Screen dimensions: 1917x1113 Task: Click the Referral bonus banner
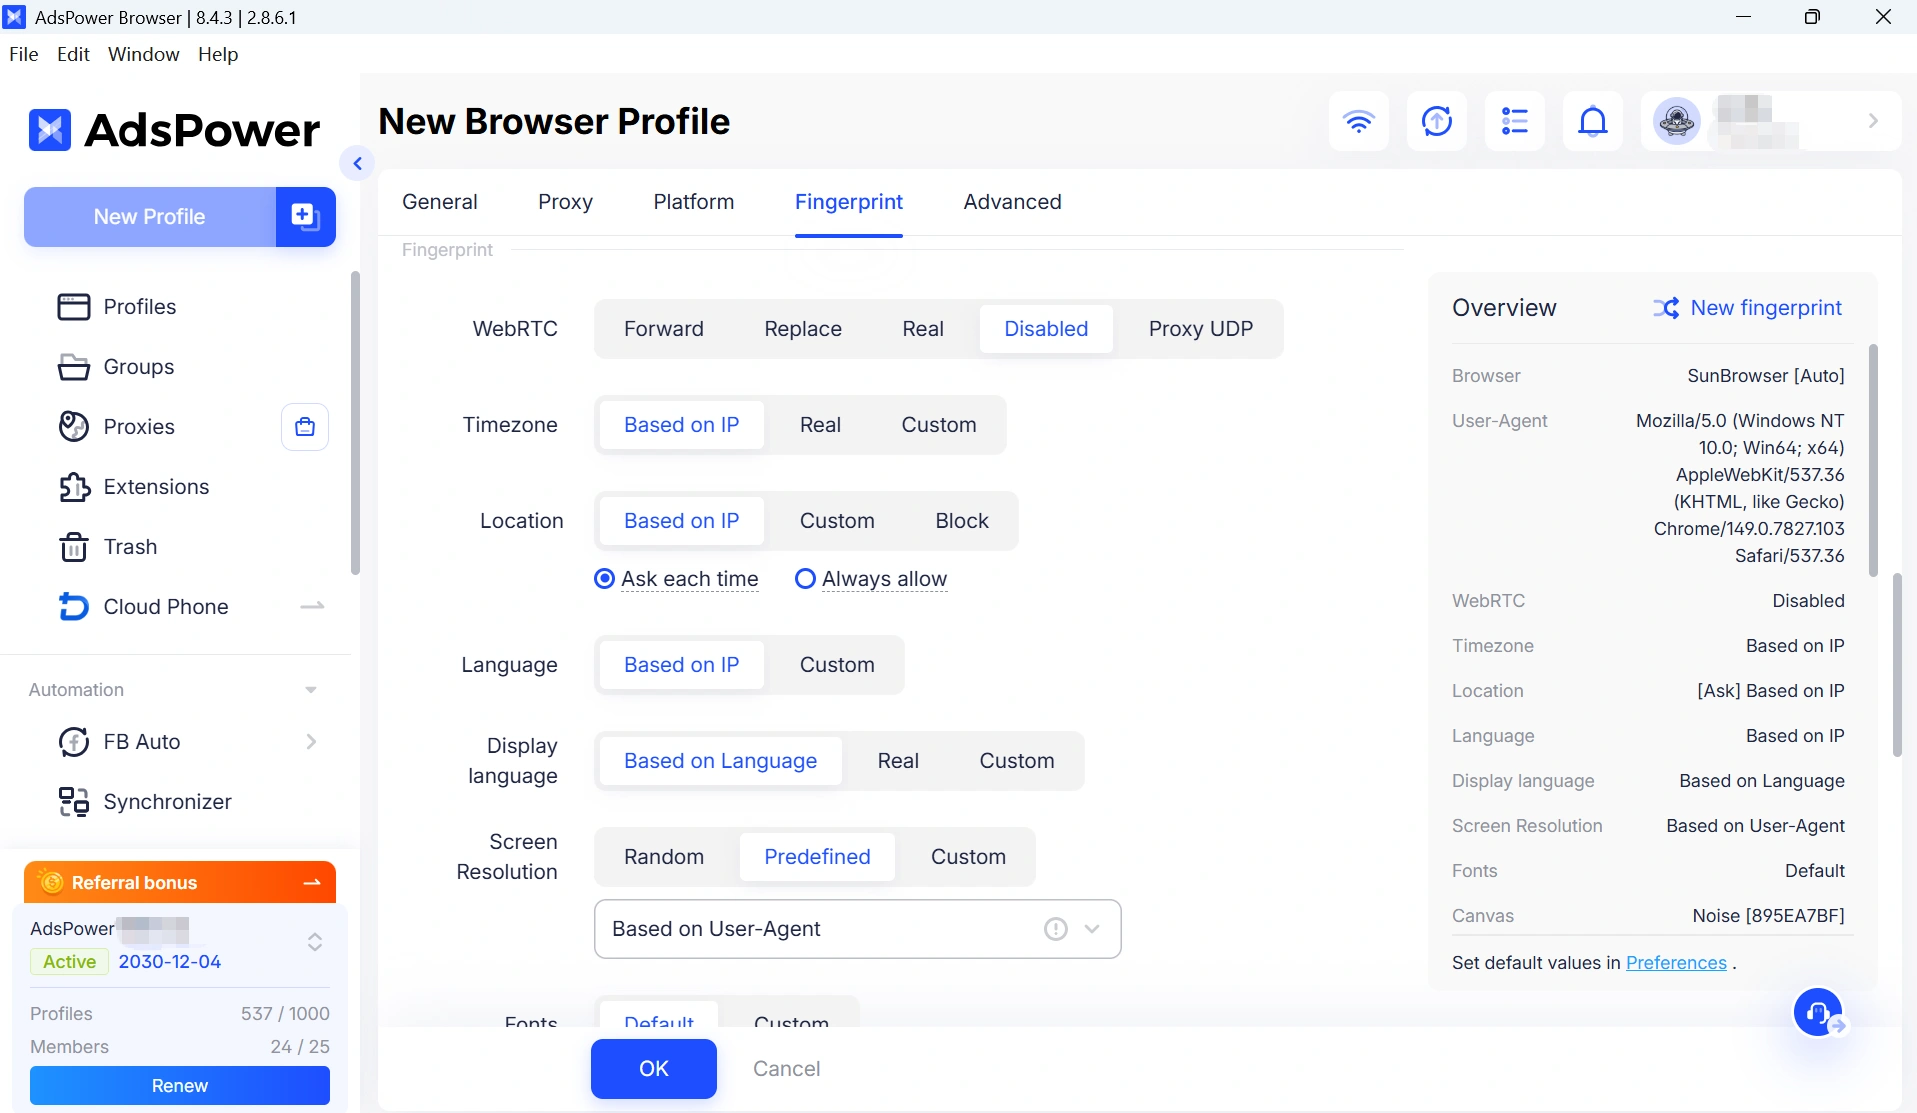pyautogui.click(x=180, y=882)
